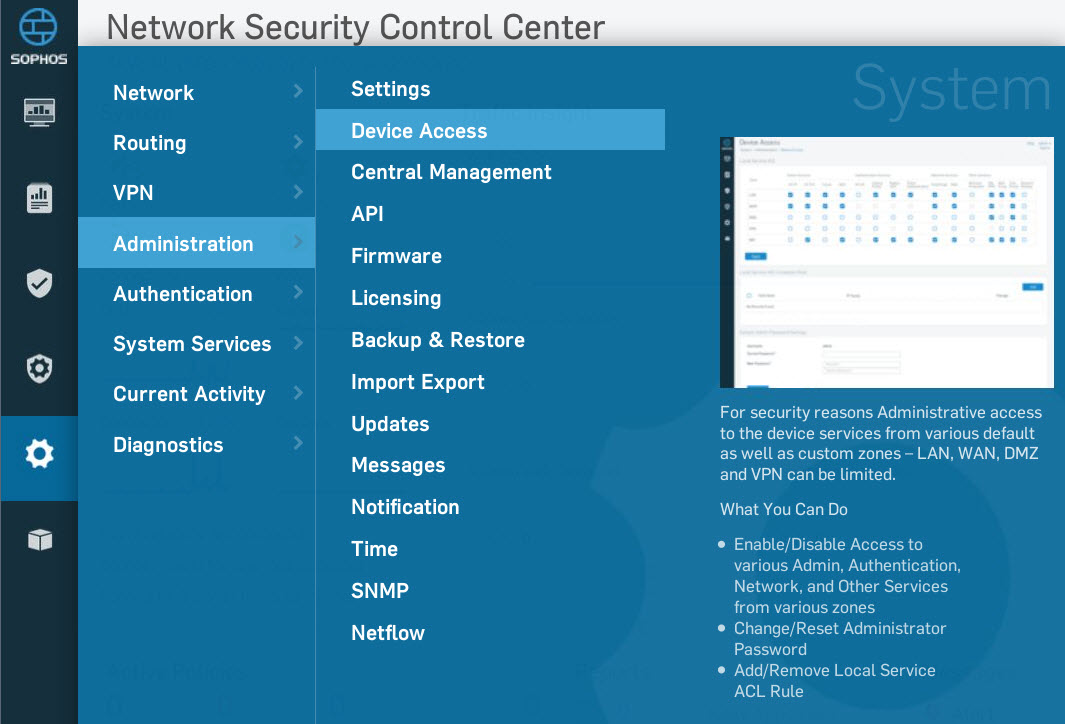The width and height of the screenshot is (1065, 724).
Task: Click the gear System sidebar icon
Action: (x=39, y=456)
